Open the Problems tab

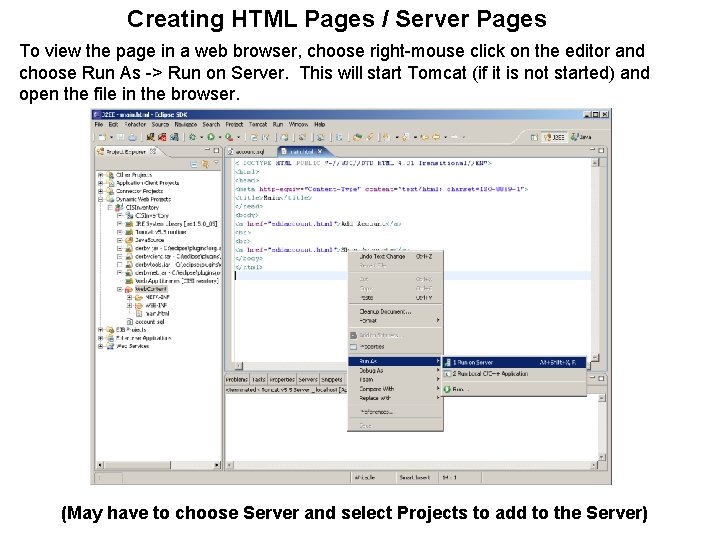(x=237, y=380)
